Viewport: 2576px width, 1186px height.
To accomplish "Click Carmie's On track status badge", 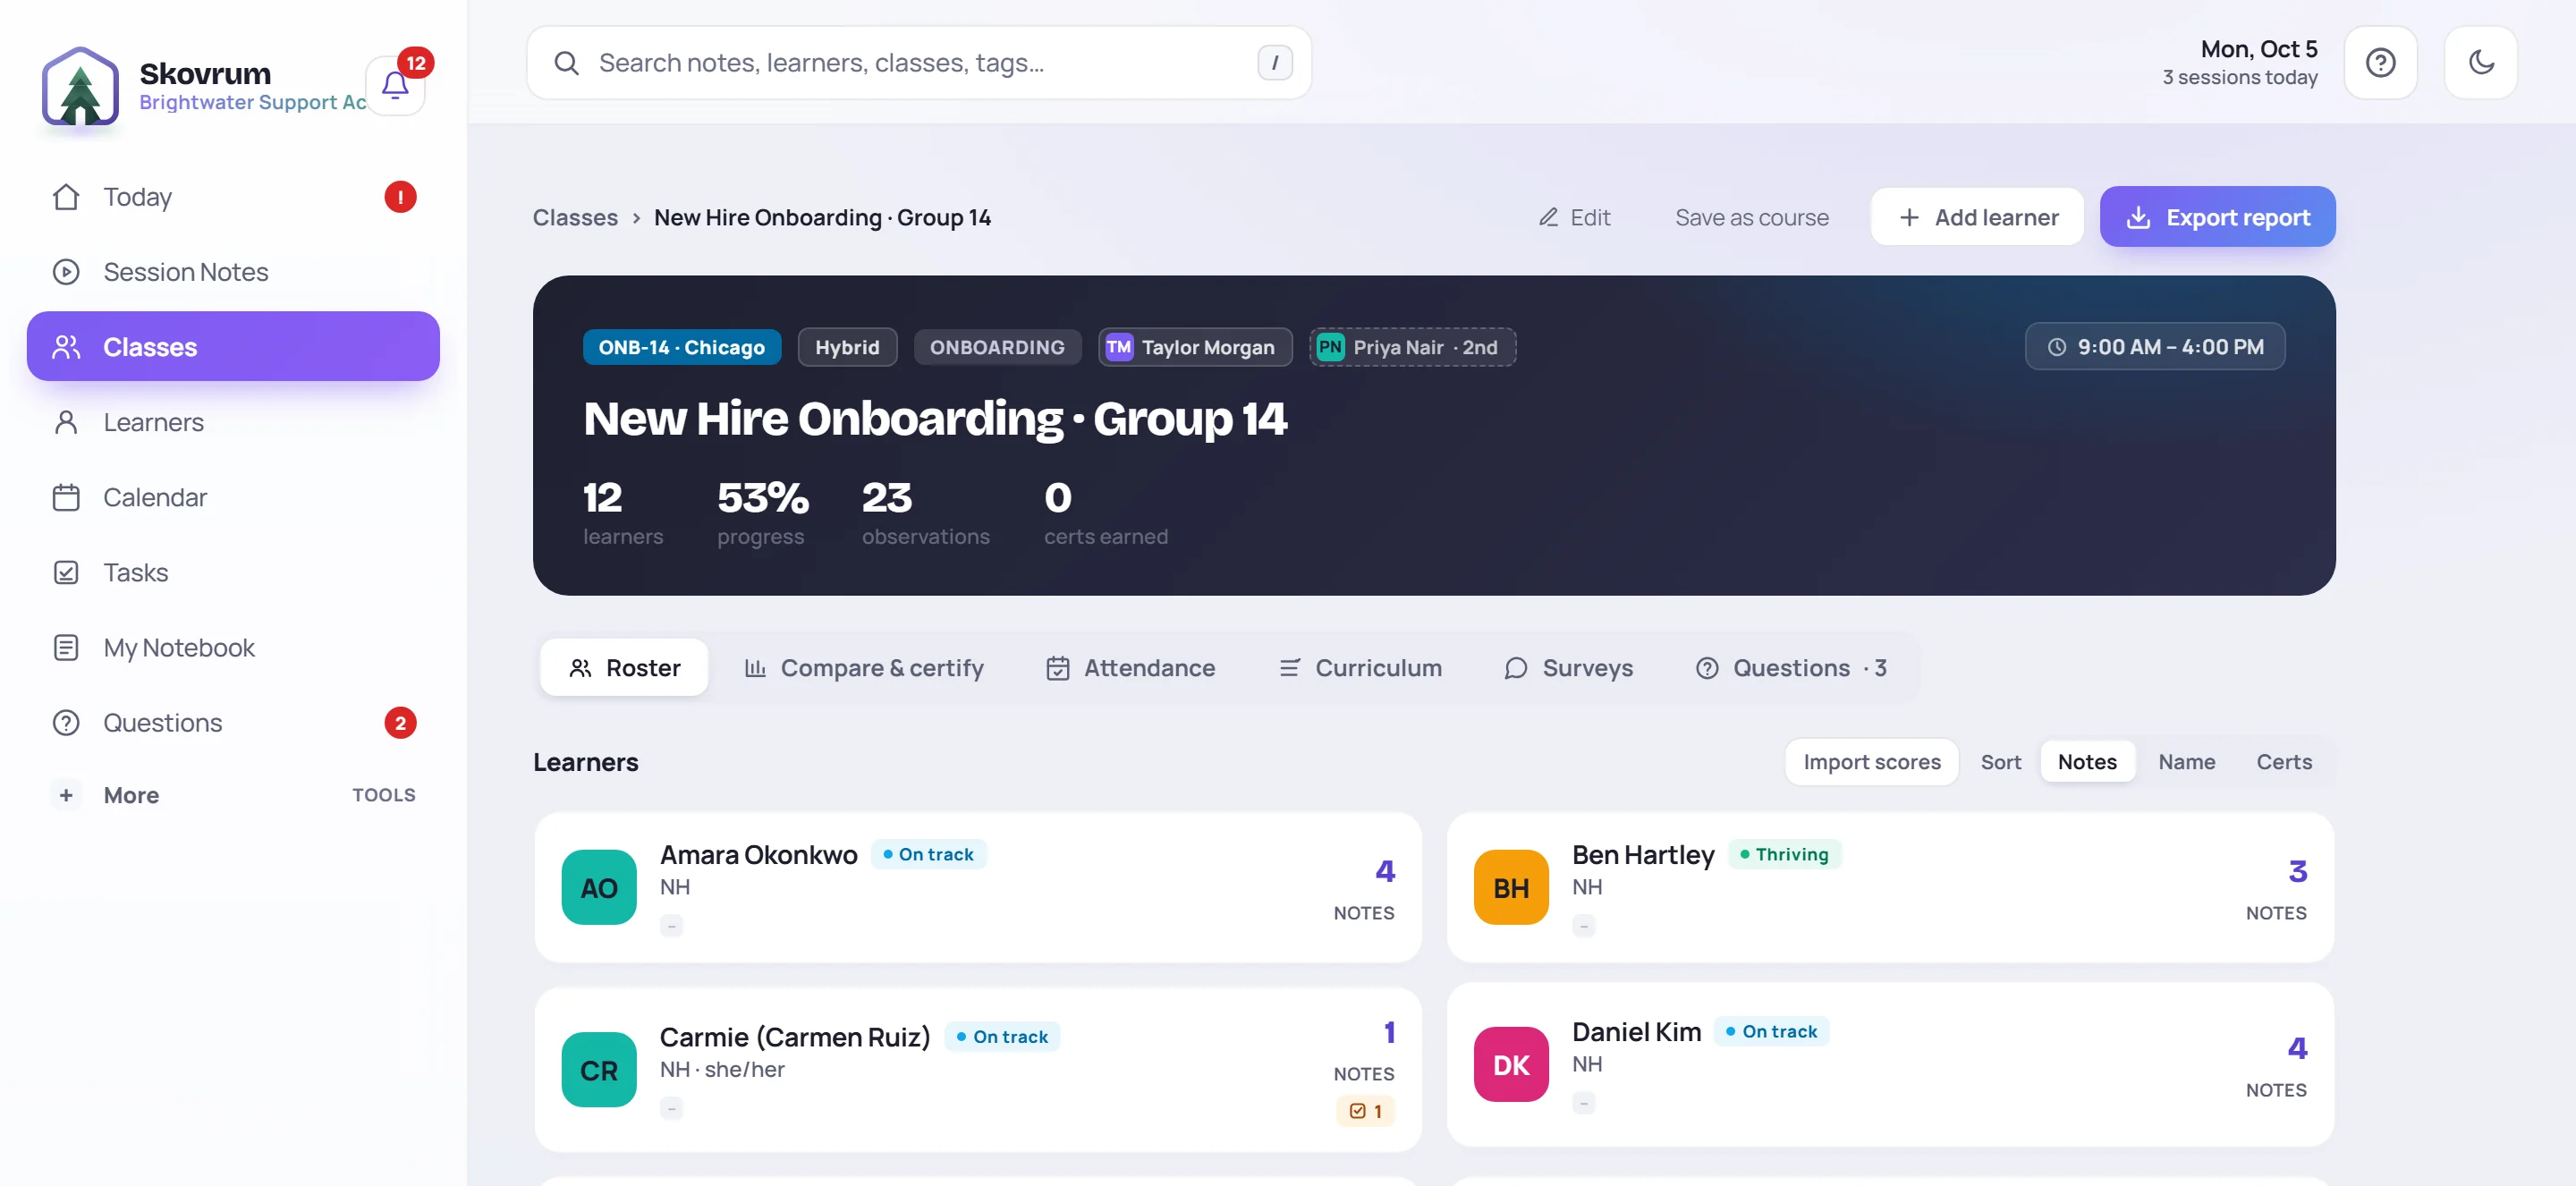I will pyautogui.click(x=1001, y=1037).
